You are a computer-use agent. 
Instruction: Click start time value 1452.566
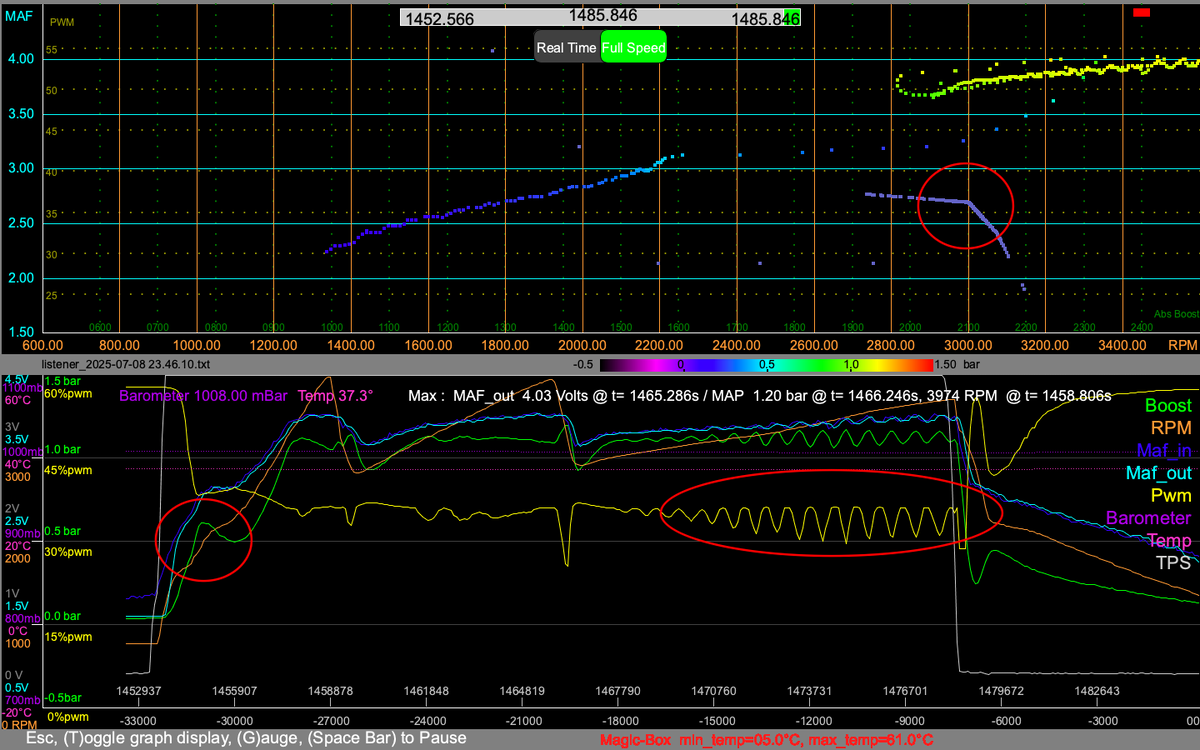click(x=439, y=19)
